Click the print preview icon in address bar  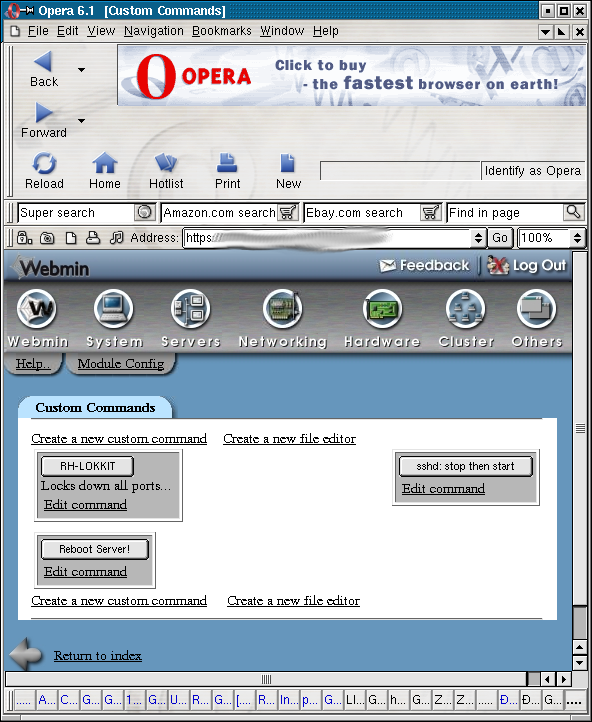pyautogui.click(x=93, y=238)
